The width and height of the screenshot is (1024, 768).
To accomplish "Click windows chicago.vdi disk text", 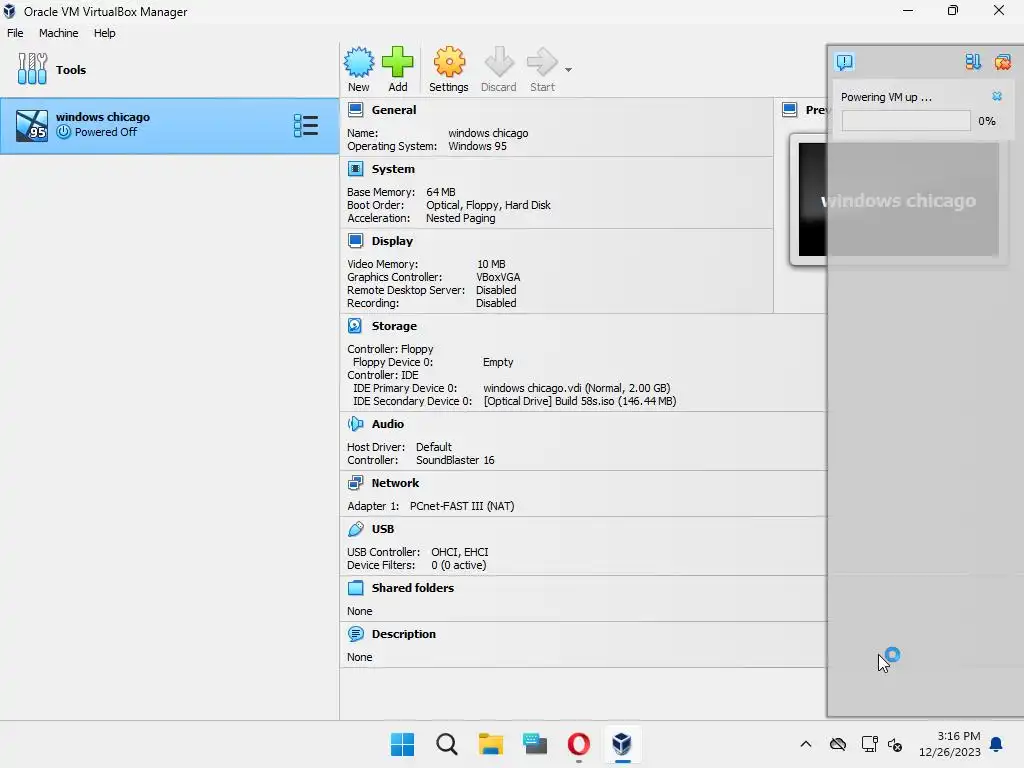I will 577,388.
